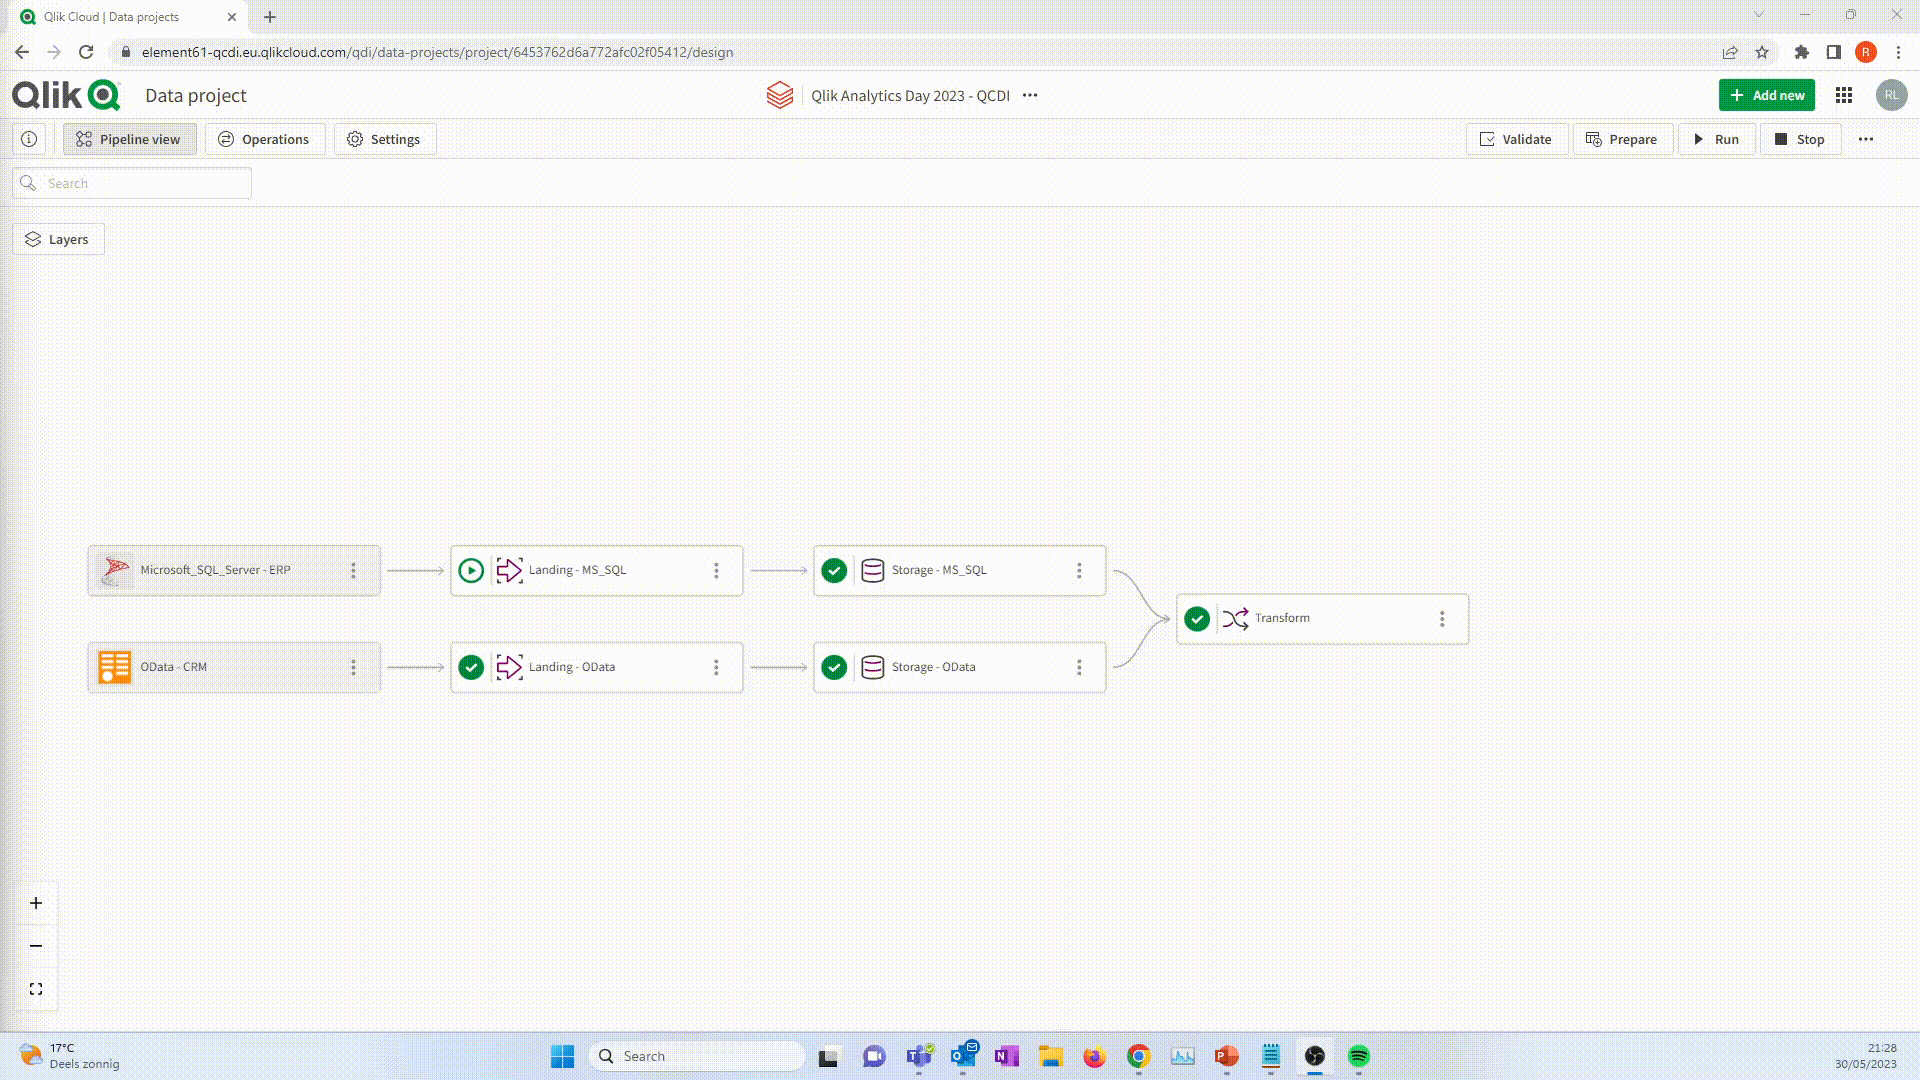Click the Landing - MS_SQL play status icon
1920x1080 pixels.
click(x=471, y=570)
